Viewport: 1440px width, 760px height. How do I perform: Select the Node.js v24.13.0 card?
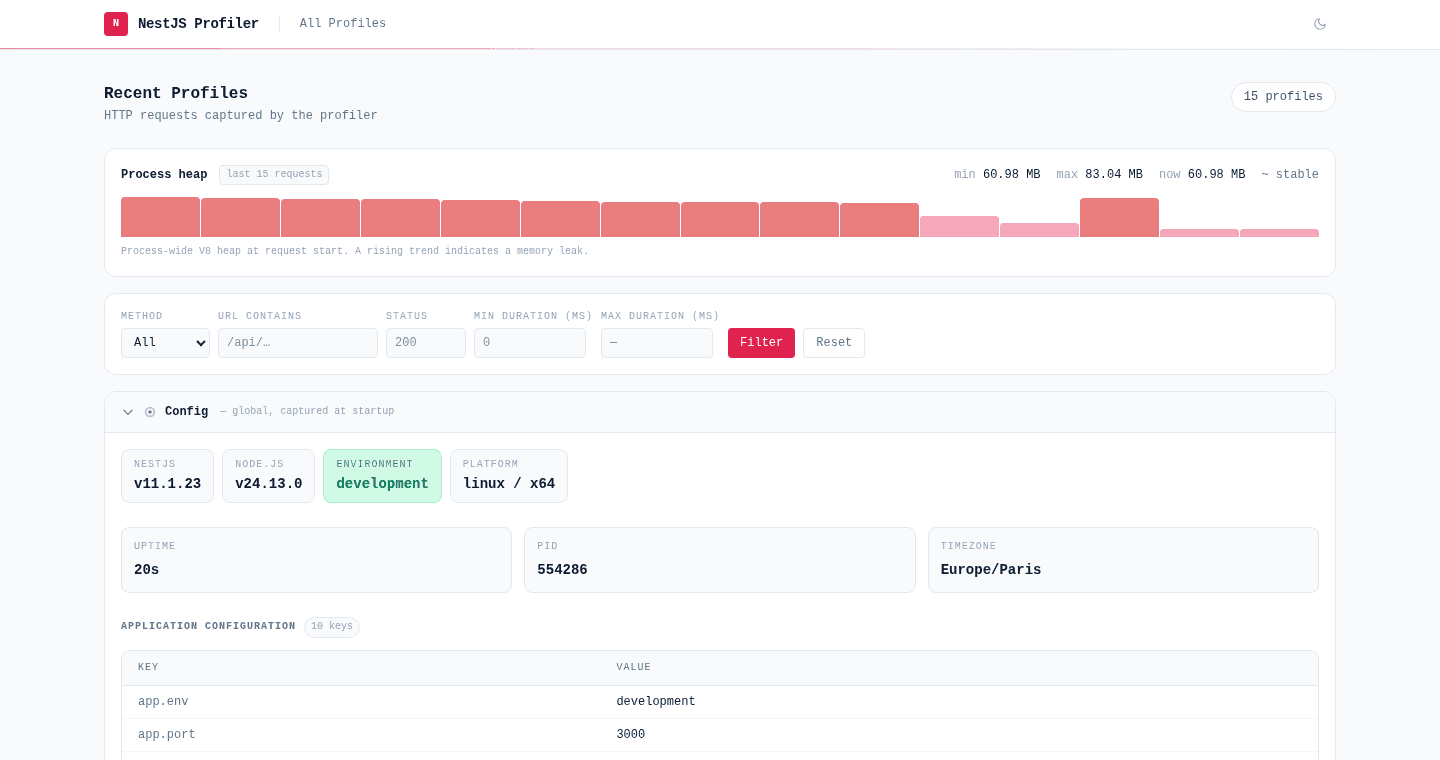click(x=268, y=476)
